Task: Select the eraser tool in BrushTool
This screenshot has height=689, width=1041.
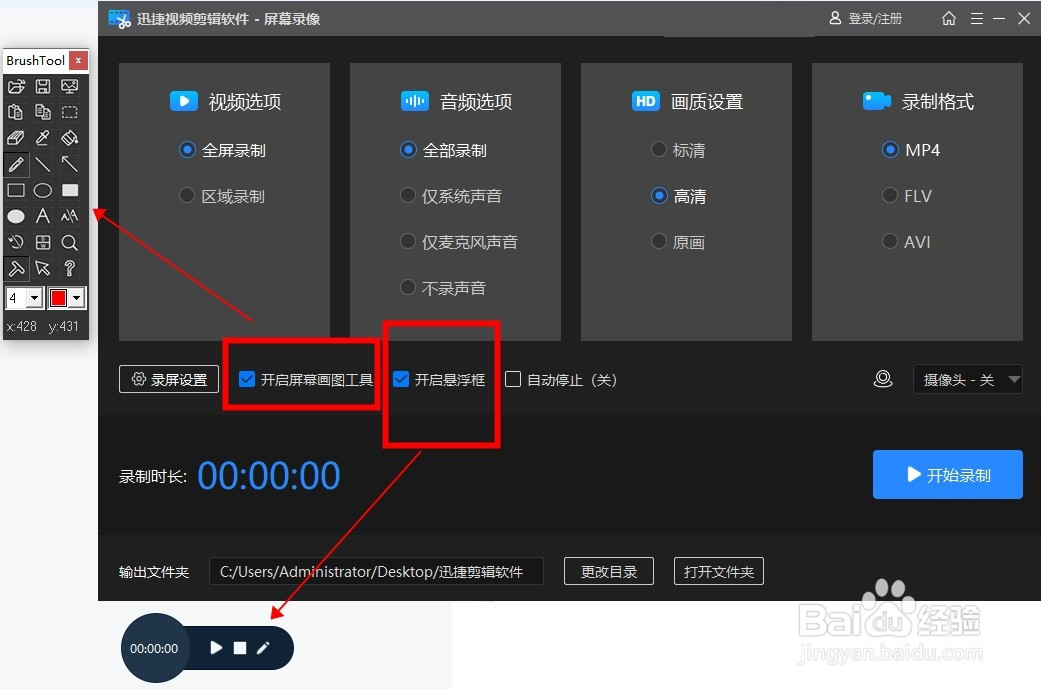Action: coord(16,137)
